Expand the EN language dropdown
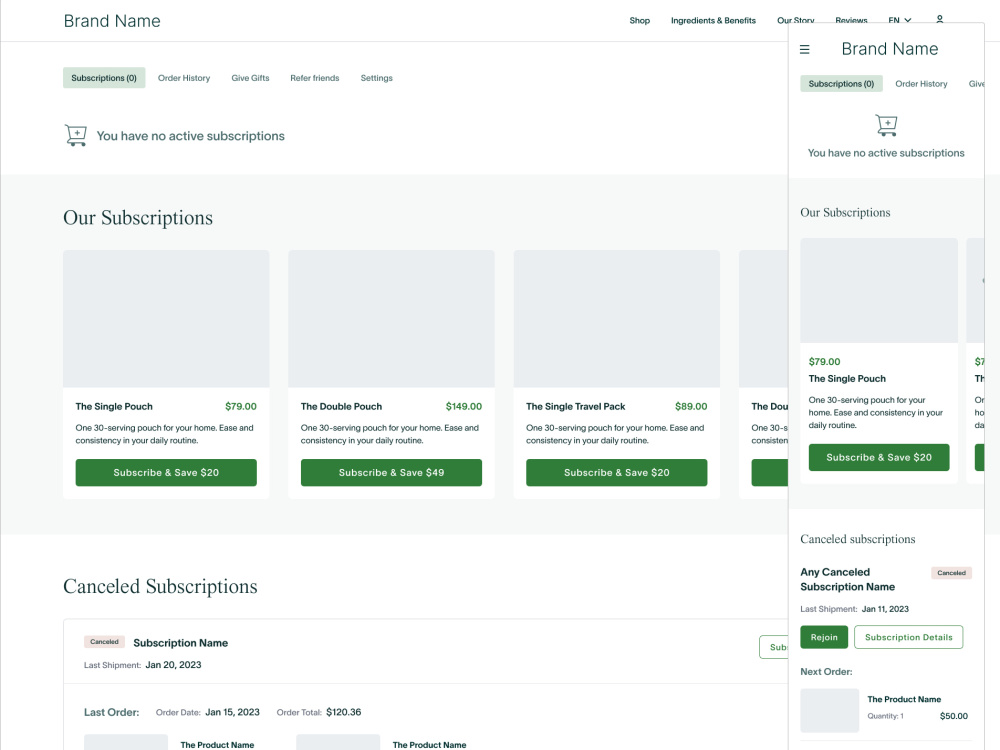The image size is (1000, 750). coord(900,20)
